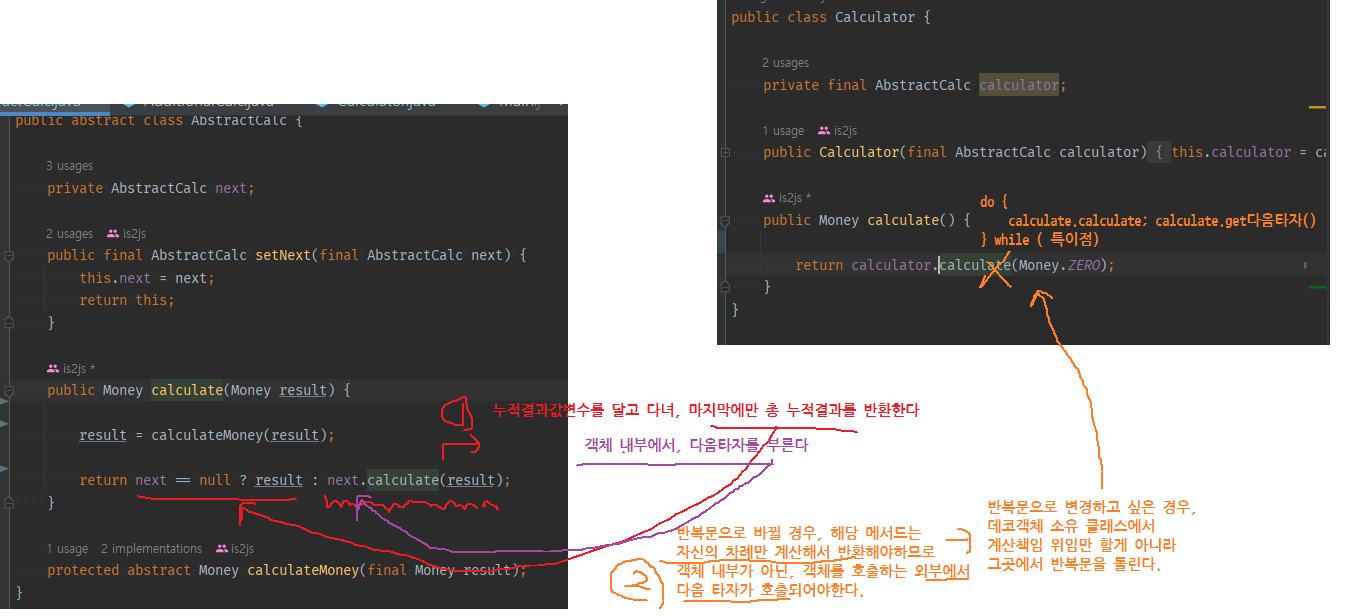Click 'this.next = next;' statement
The width and height of the screenshot is (1345, 616).
[147, 278]
